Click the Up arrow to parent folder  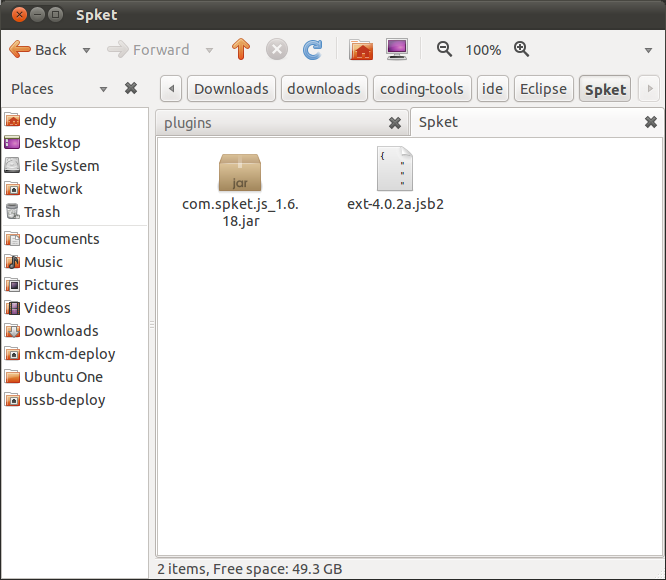pyautogui.click(x=240, y=49)
